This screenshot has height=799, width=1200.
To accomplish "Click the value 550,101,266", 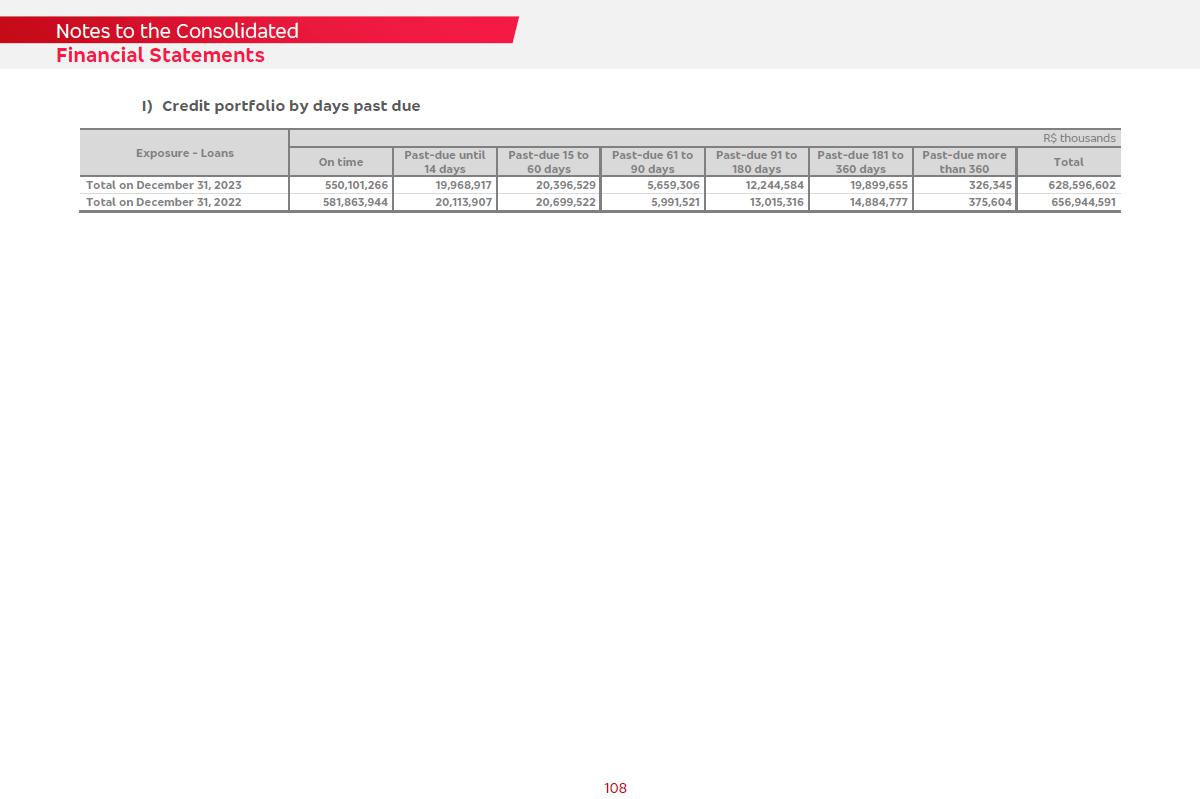I will point(356,185).
